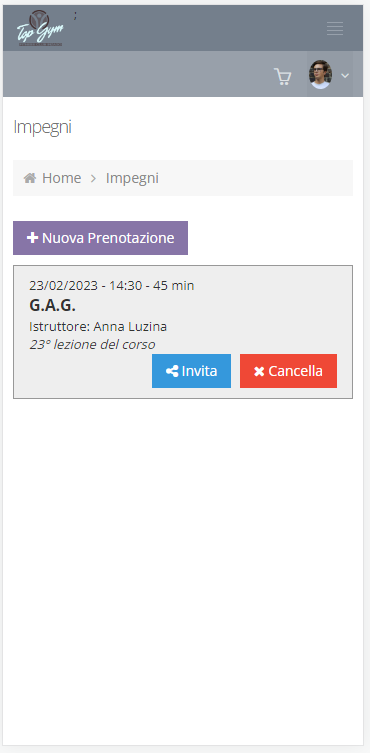Click the 23° lezione del corso text
The width and height of the screenshot is (370, 753).
click(x=92, y=344)
